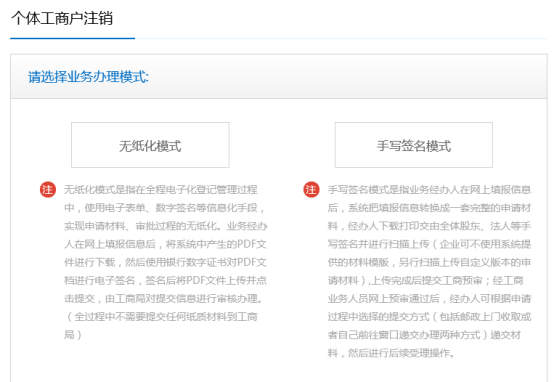The height and width of the screenshot is (382, 554).
Task: Click the red 注 icon beside 手写签名模式 description
Action: [311, 190]
